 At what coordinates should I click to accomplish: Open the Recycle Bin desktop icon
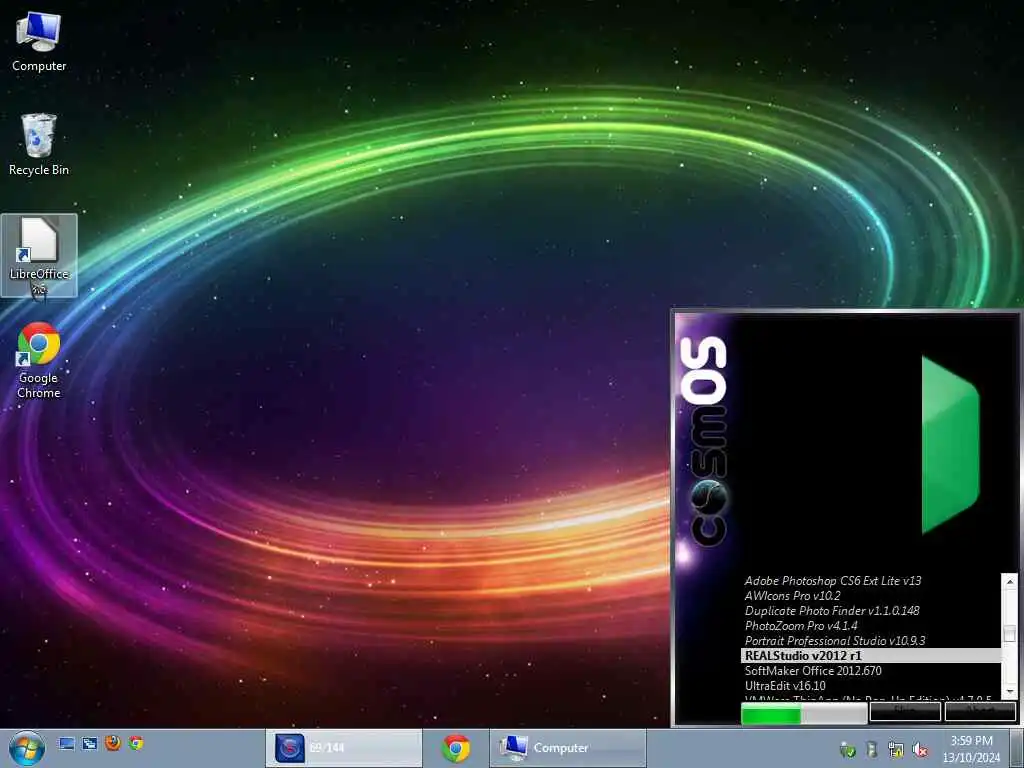[x=39, y=145]
